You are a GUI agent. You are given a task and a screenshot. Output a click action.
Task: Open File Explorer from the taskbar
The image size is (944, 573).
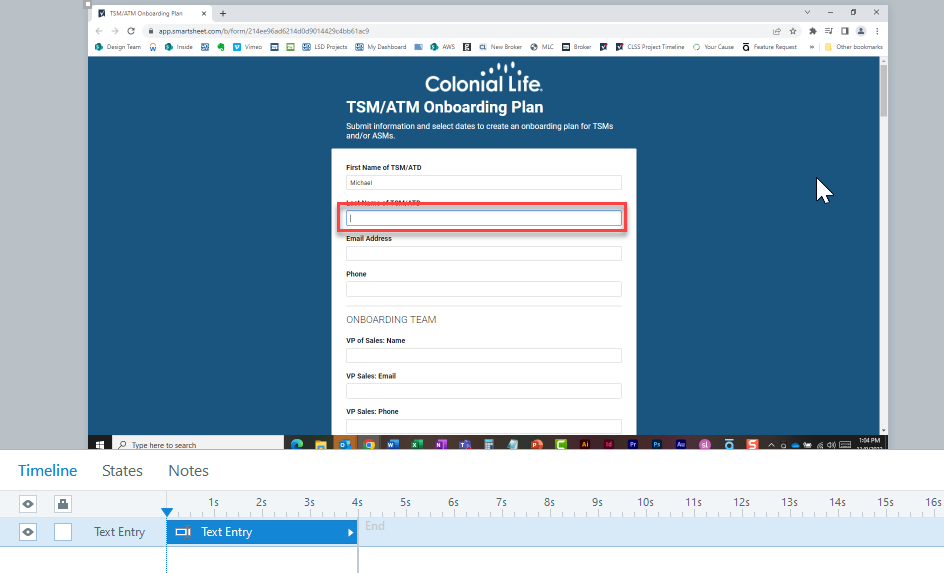click(321, 445)
